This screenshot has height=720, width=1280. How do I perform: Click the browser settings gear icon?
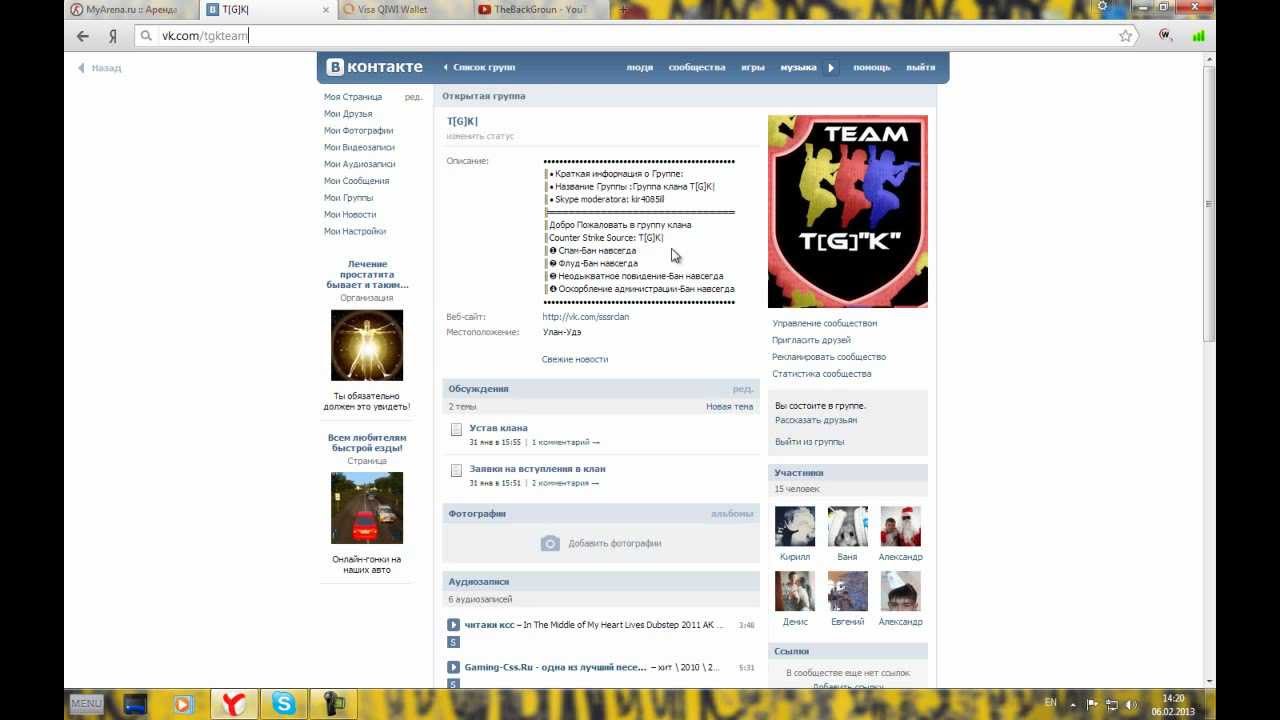[1103, 7]
